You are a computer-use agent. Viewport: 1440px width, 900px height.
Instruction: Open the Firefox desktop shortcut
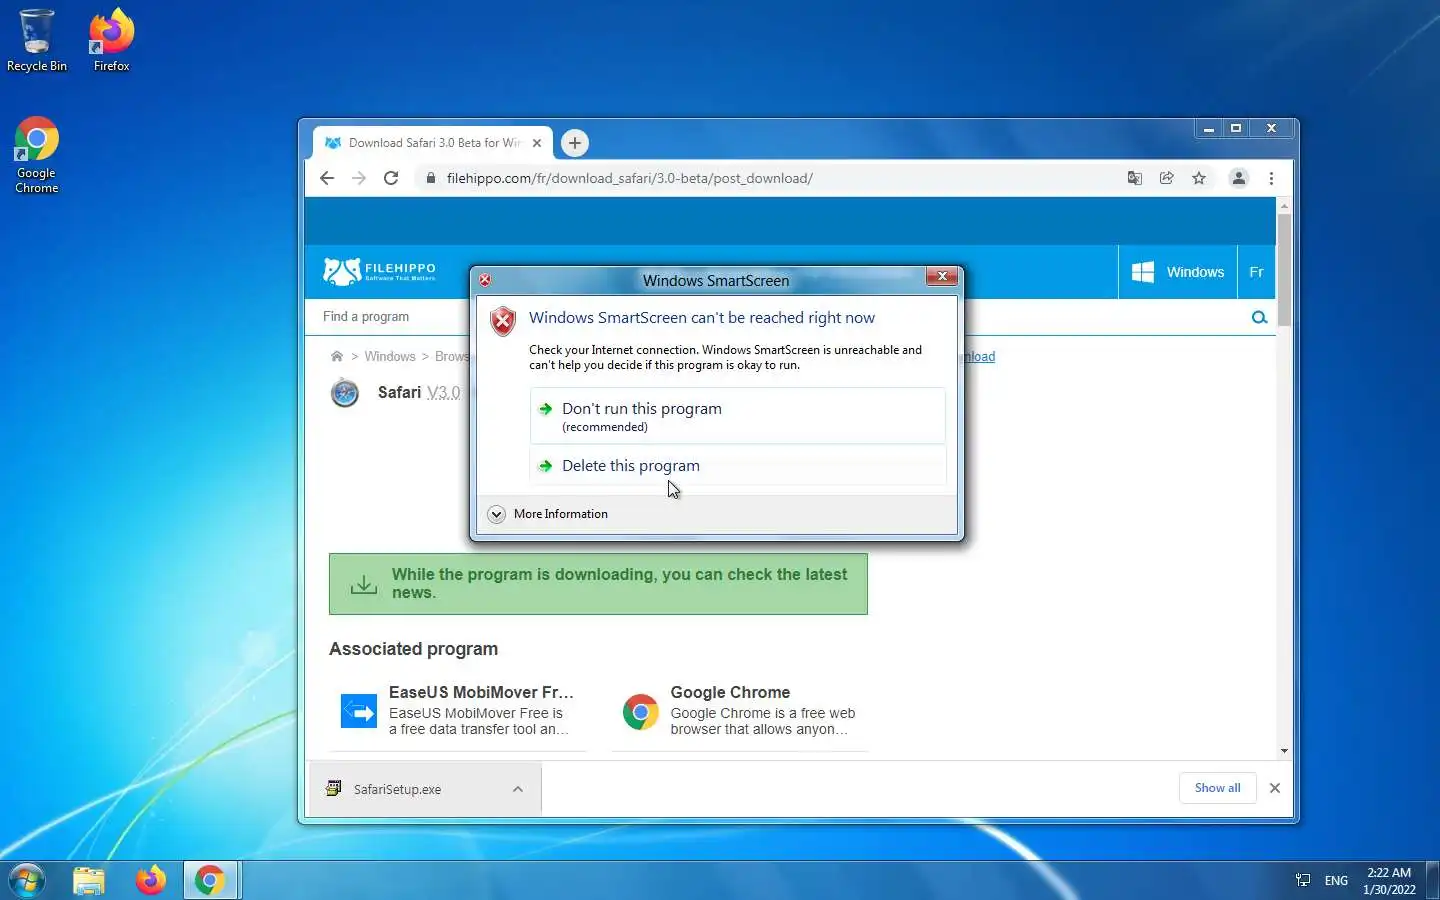click(x=111, y=40)
